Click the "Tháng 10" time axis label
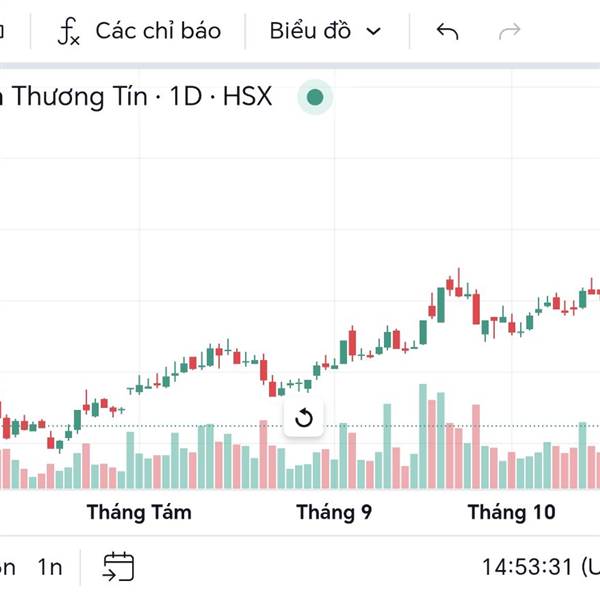 [511, 513]
